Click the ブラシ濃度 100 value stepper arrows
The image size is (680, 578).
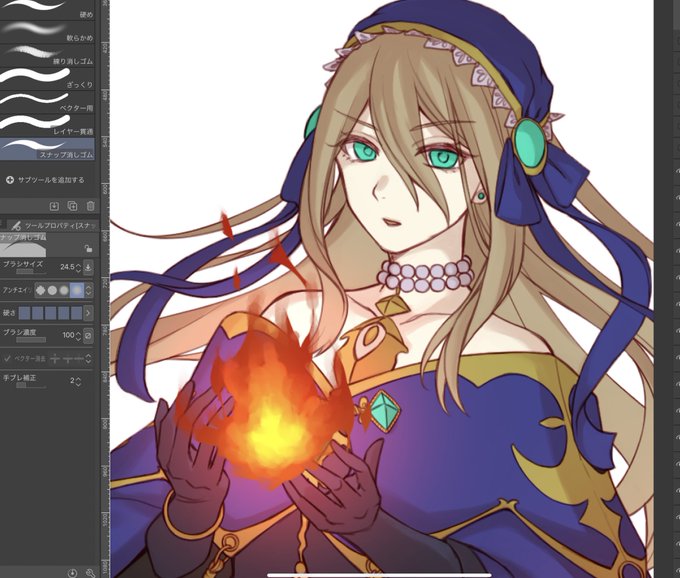pyautogui.click(x=78, y=336)
